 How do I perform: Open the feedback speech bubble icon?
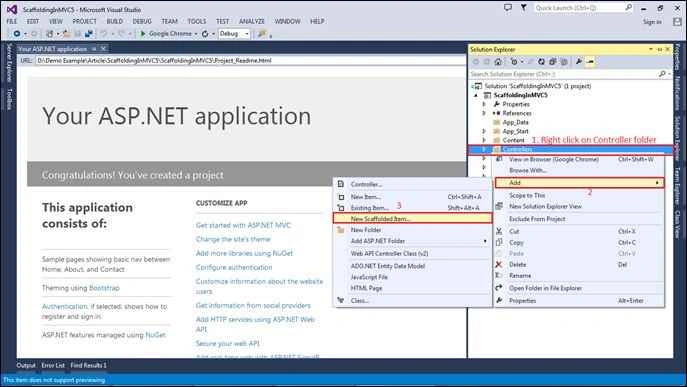pyautogui.click(x=508, y=7)
